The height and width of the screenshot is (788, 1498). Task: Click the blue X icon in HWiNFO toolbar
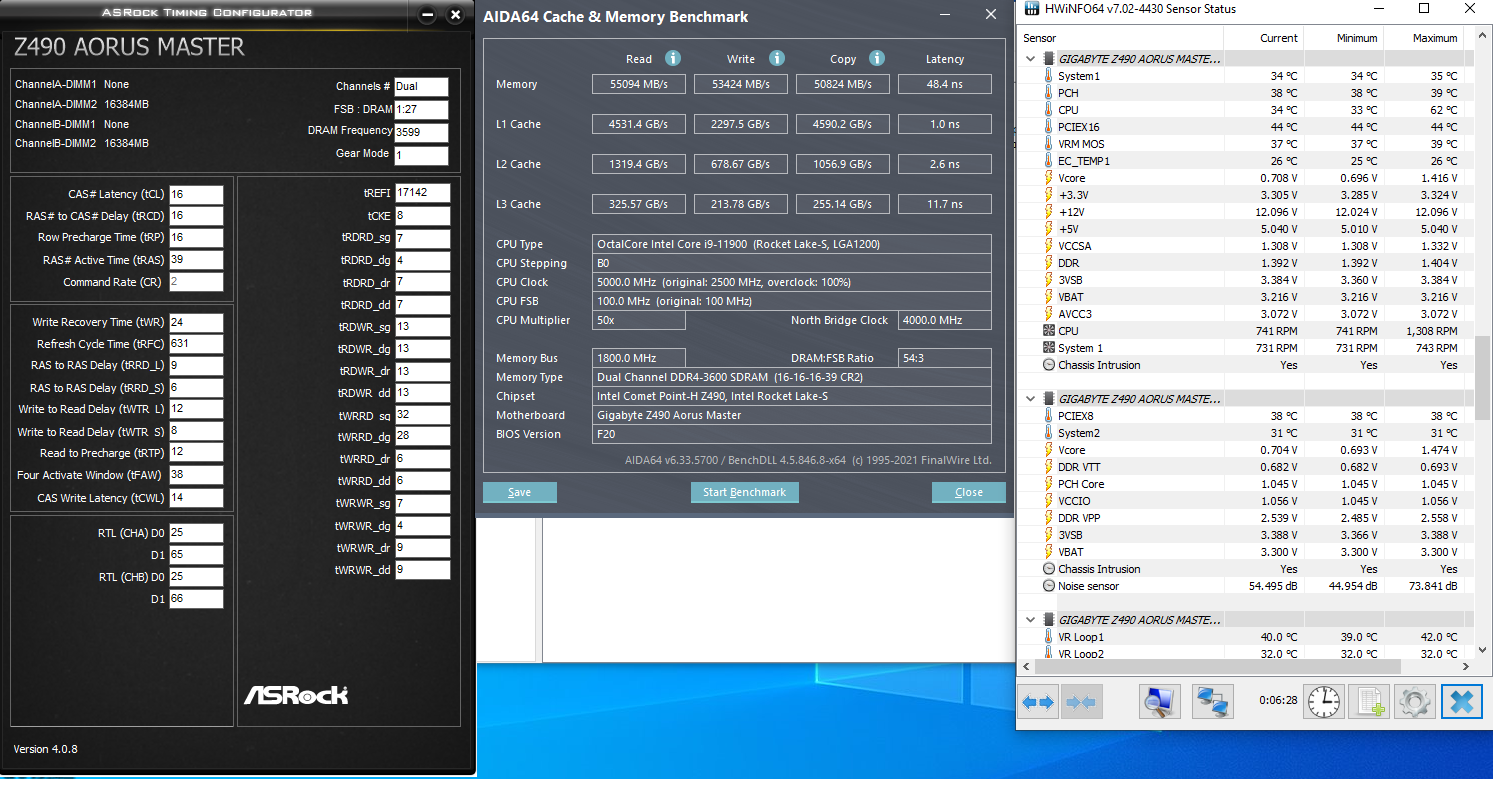coord(1461,702)
